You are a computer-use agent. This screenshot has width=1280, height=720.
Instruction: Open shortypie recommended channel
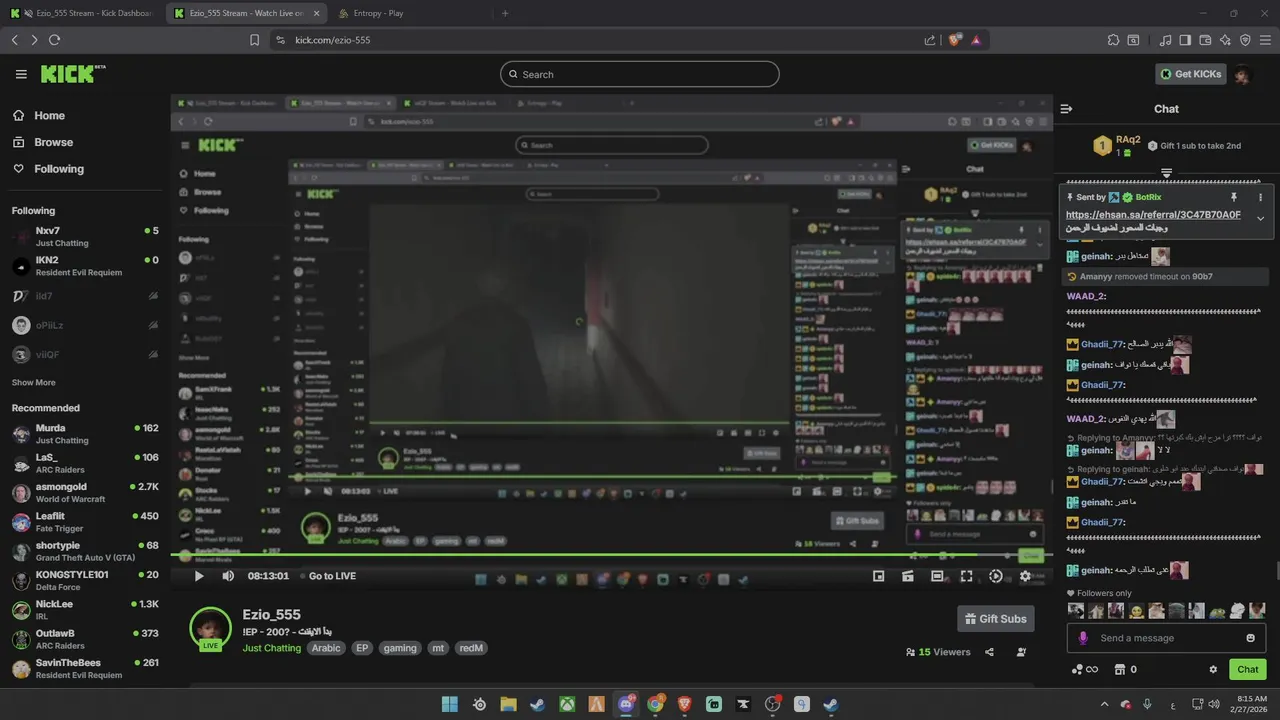point(85,552)
